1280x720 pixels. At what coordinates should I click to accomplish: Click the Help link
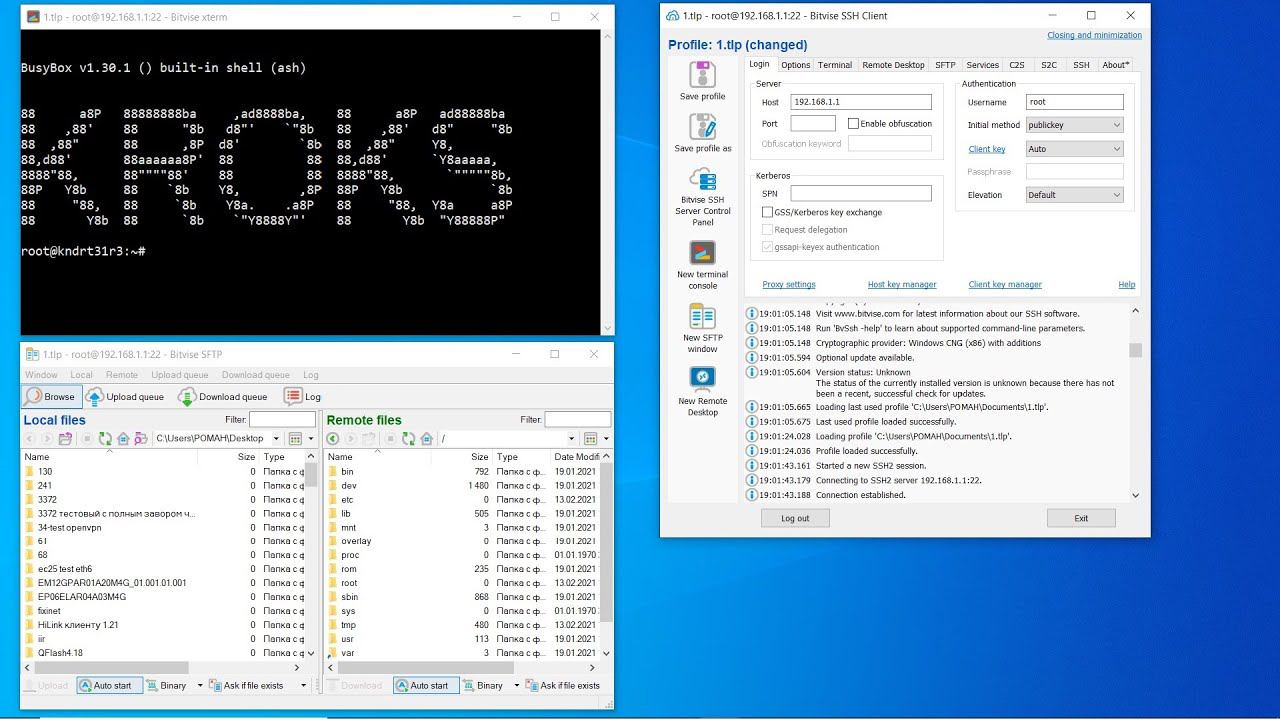tap(1126, 285)
